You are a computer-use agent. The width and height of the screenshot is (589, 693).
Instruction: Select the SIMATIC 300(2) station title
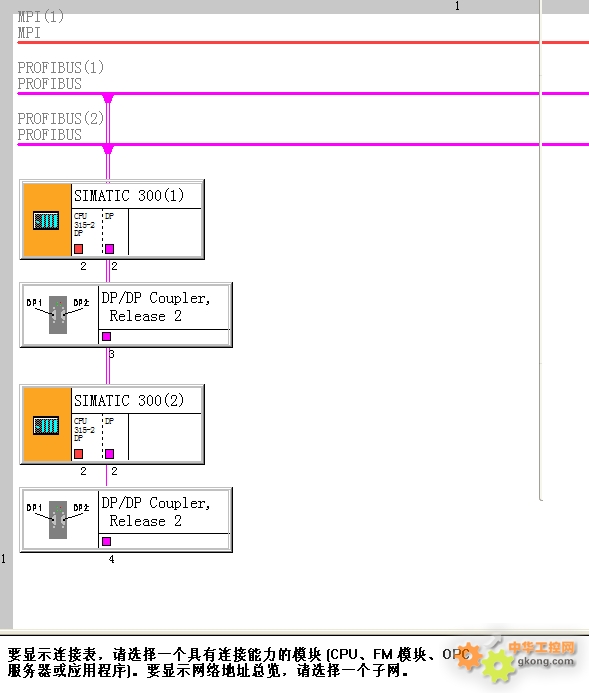[129, 400]
